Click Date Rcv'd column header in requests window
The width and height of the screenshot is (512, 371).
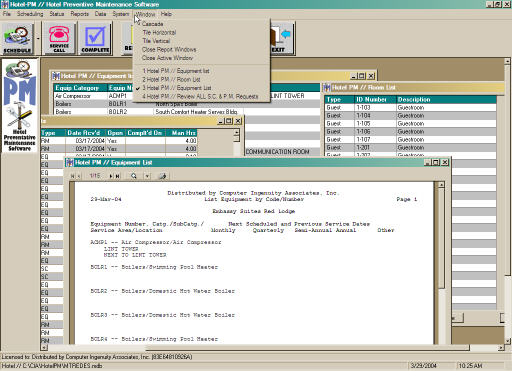86,133
